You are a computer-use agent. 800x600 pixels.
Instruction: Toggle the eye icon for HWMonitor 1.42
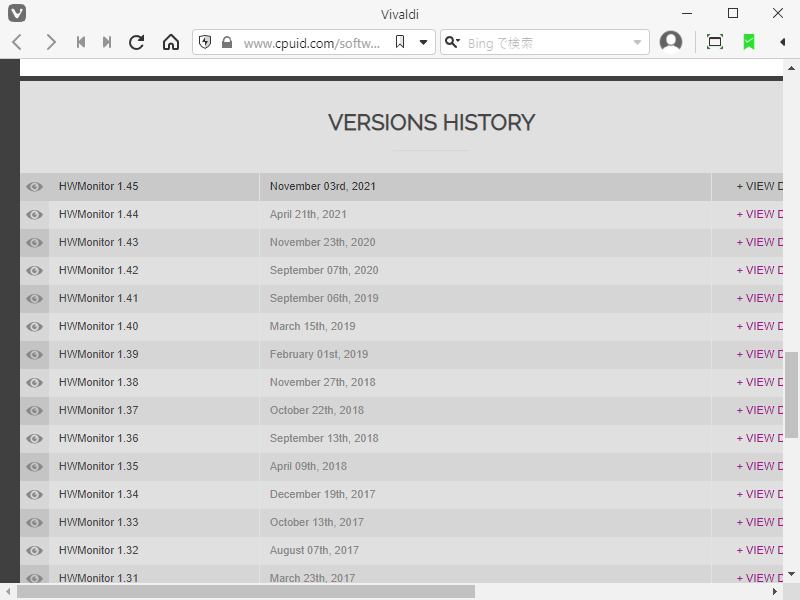(x=35, y=270)
